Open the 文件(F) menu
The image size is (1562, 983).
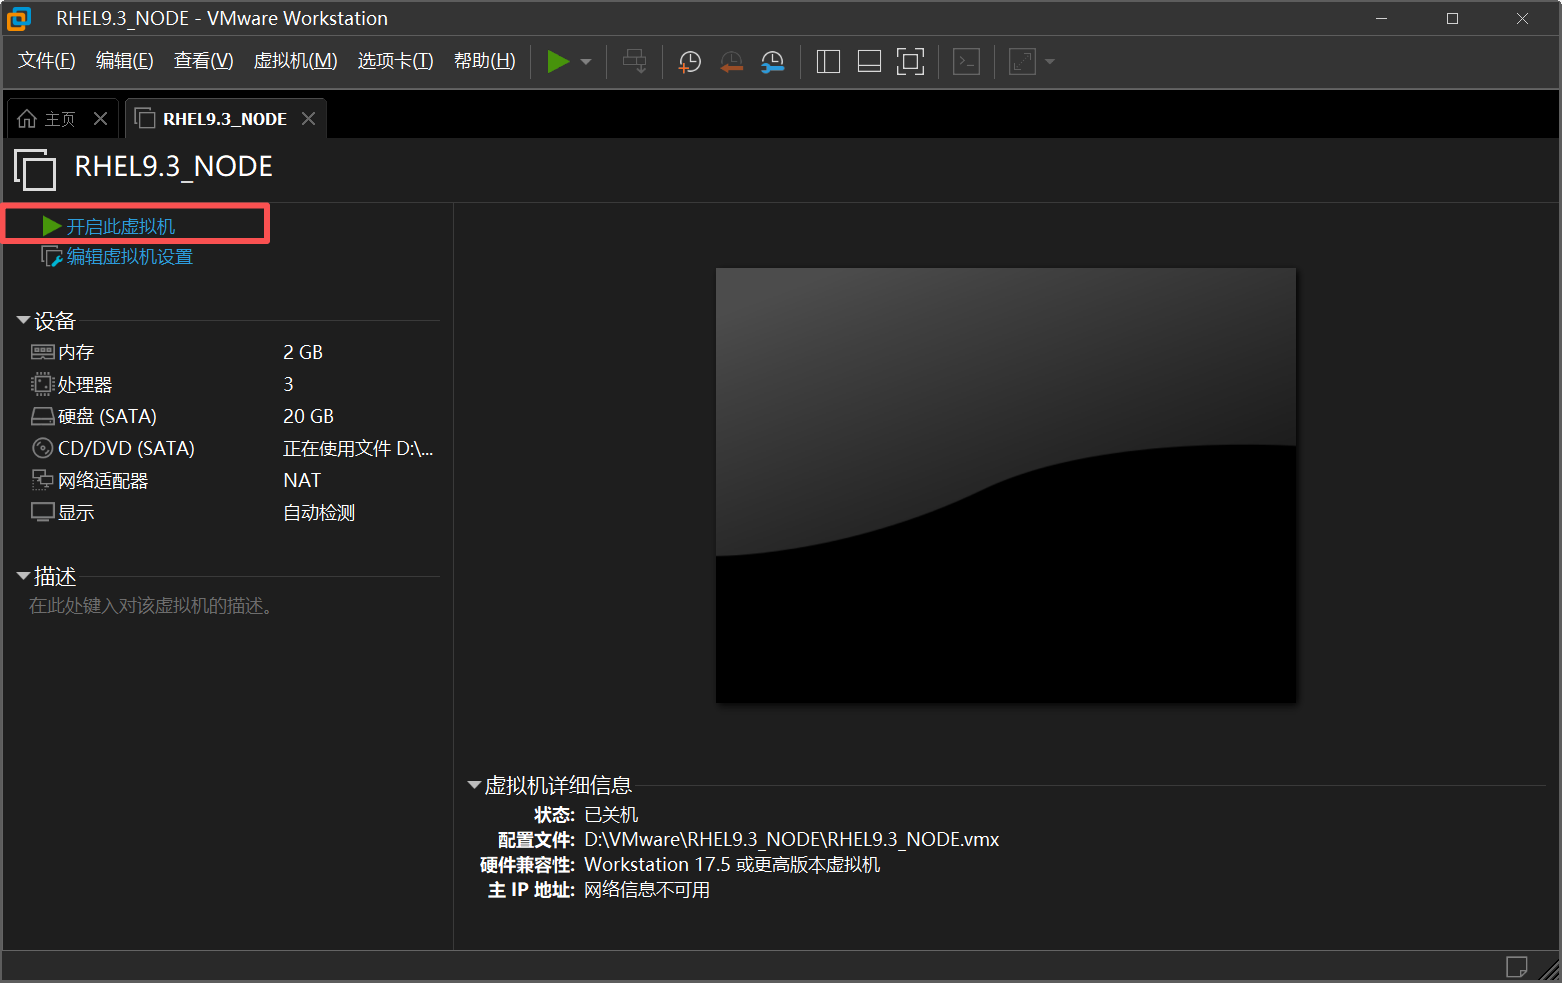(x=47, y=61)
